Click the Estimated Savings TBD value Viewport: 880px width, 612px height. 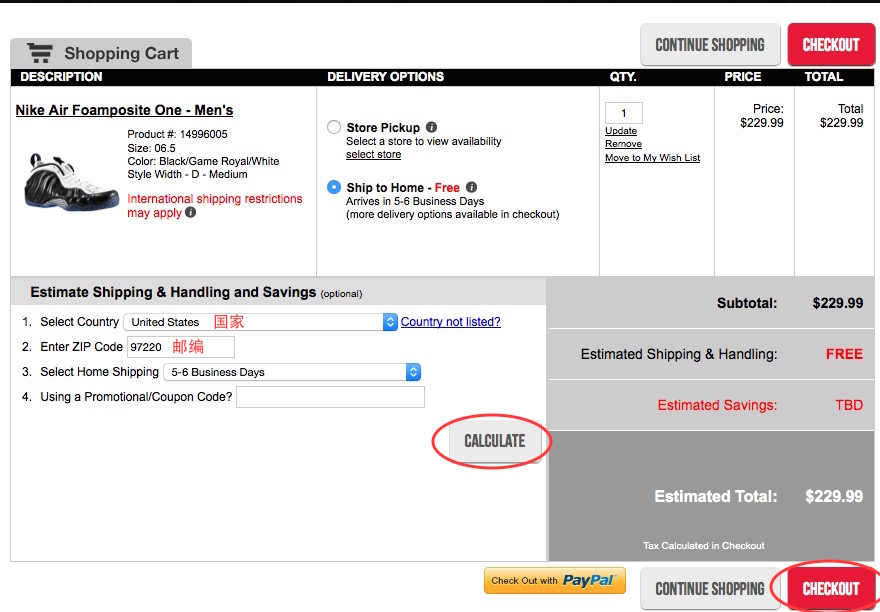click(x=849, y=405)
